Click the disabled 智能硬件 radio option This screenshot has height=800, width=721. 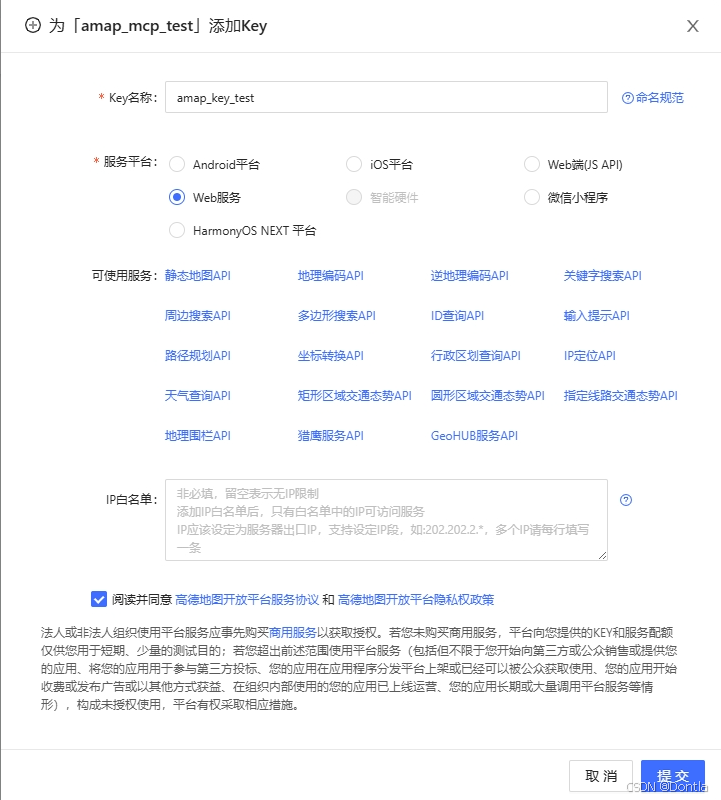[x=354, y=197]
